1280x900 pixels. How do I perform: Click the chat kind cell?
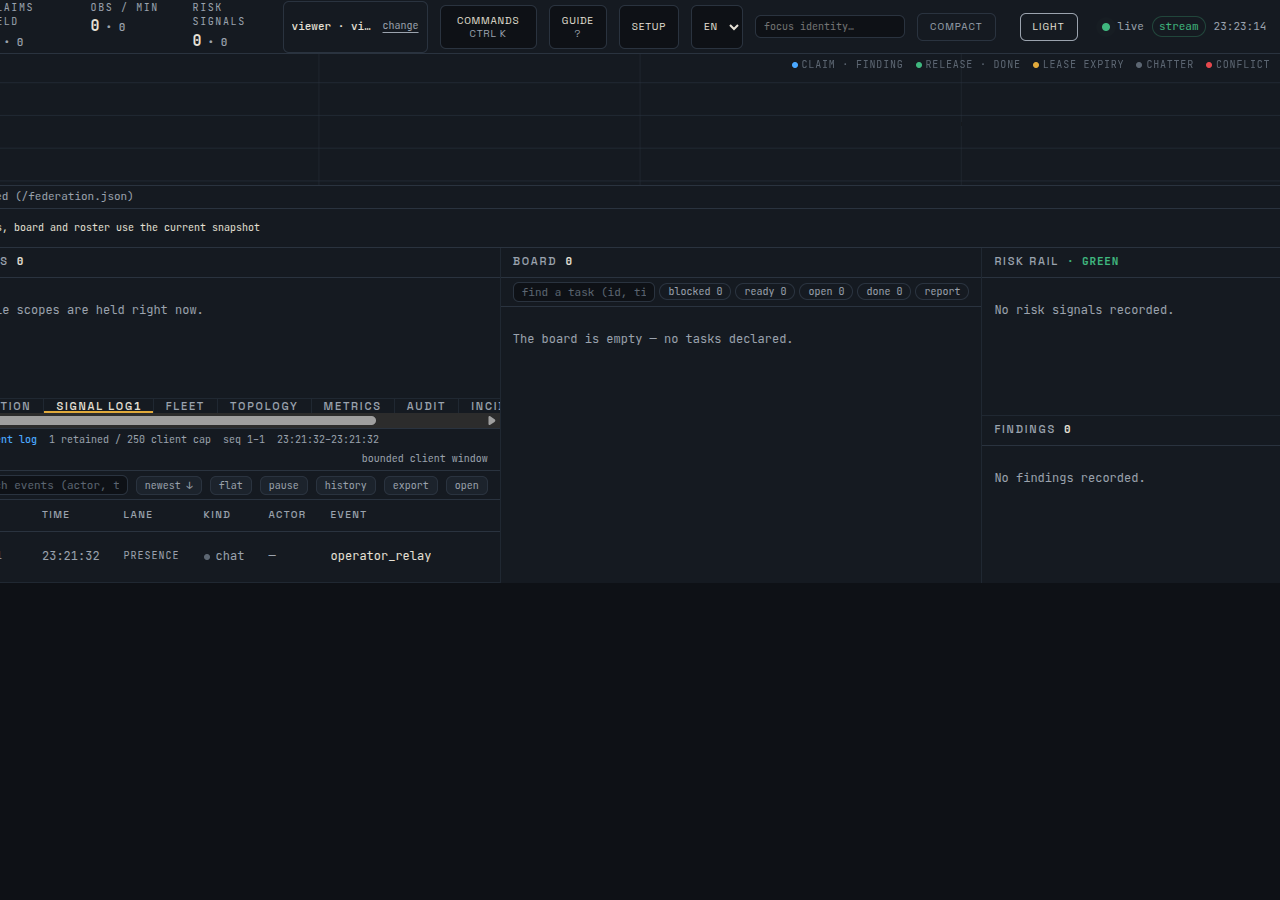pyautogui.click(x=224, y=556)
